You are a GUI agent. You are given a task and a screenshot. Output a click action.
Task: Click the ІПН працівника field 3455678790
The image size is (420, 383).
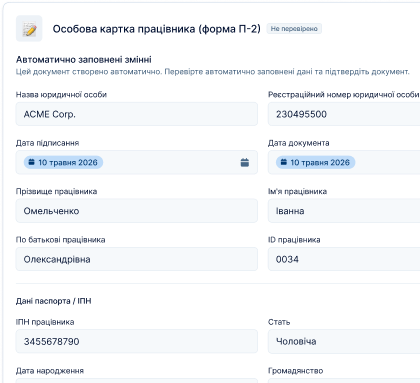[x=137, y=341]
